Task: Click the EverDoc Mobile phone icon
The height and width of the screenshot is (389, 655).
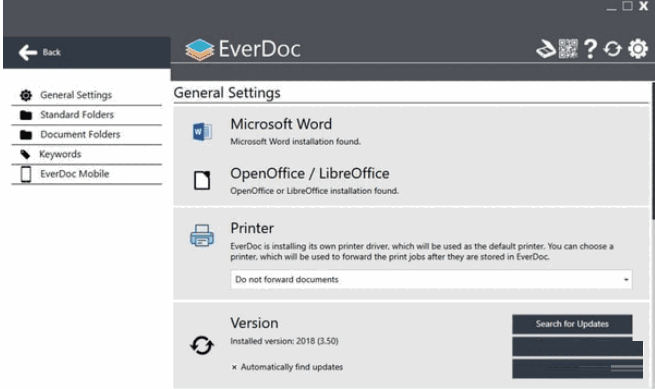Action: coord(26,174)
